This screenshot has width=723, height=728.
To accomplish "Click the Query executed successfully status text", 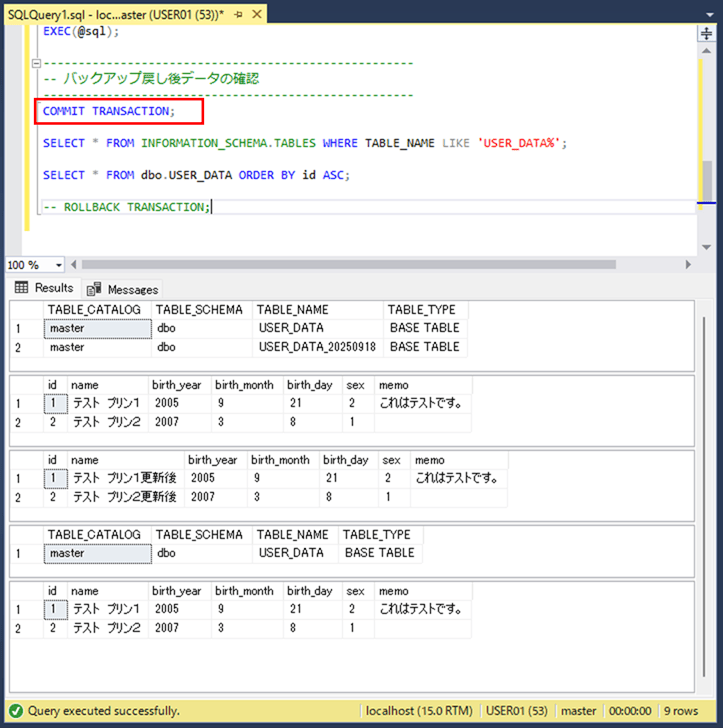I will point(104,711).
